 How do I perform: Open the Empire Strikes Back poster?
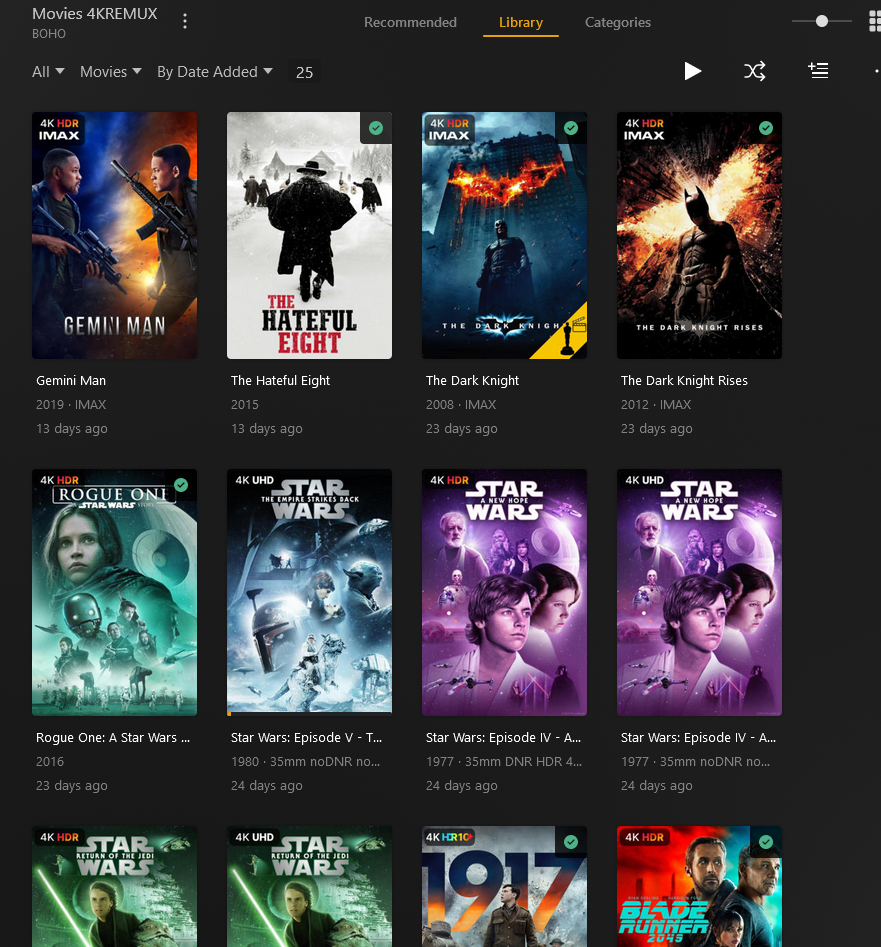(x=309, y=592)
